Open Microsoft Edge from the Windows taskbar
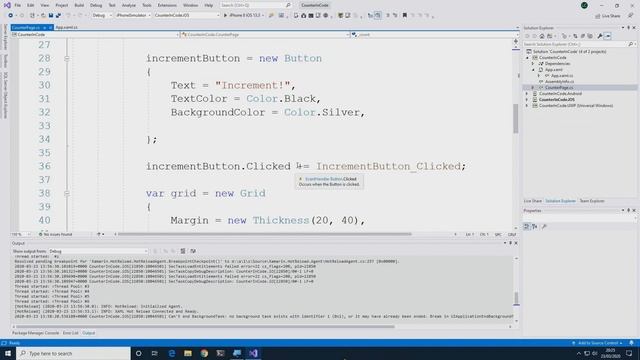Viewport: 640px width, 360px height. tap(171, 353)
